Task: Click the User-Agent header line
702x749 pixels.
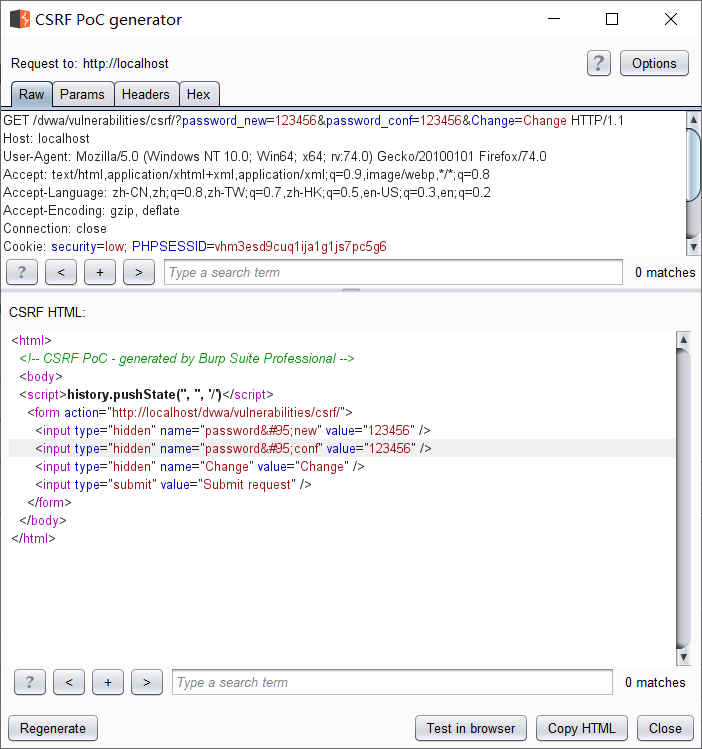Action: pos(275,157)
